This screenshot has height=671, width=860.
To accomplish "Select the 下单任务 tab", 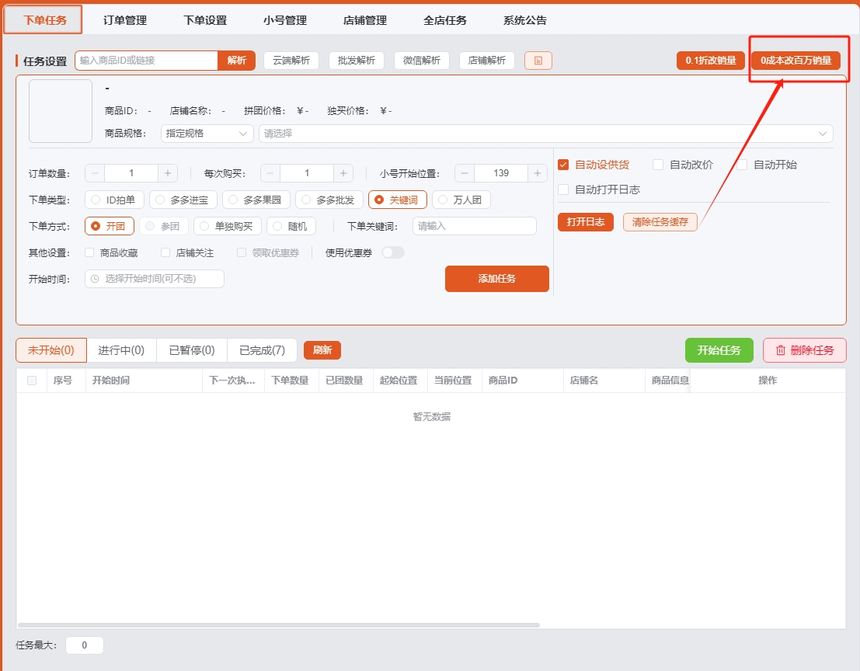I will pos(44,20).
